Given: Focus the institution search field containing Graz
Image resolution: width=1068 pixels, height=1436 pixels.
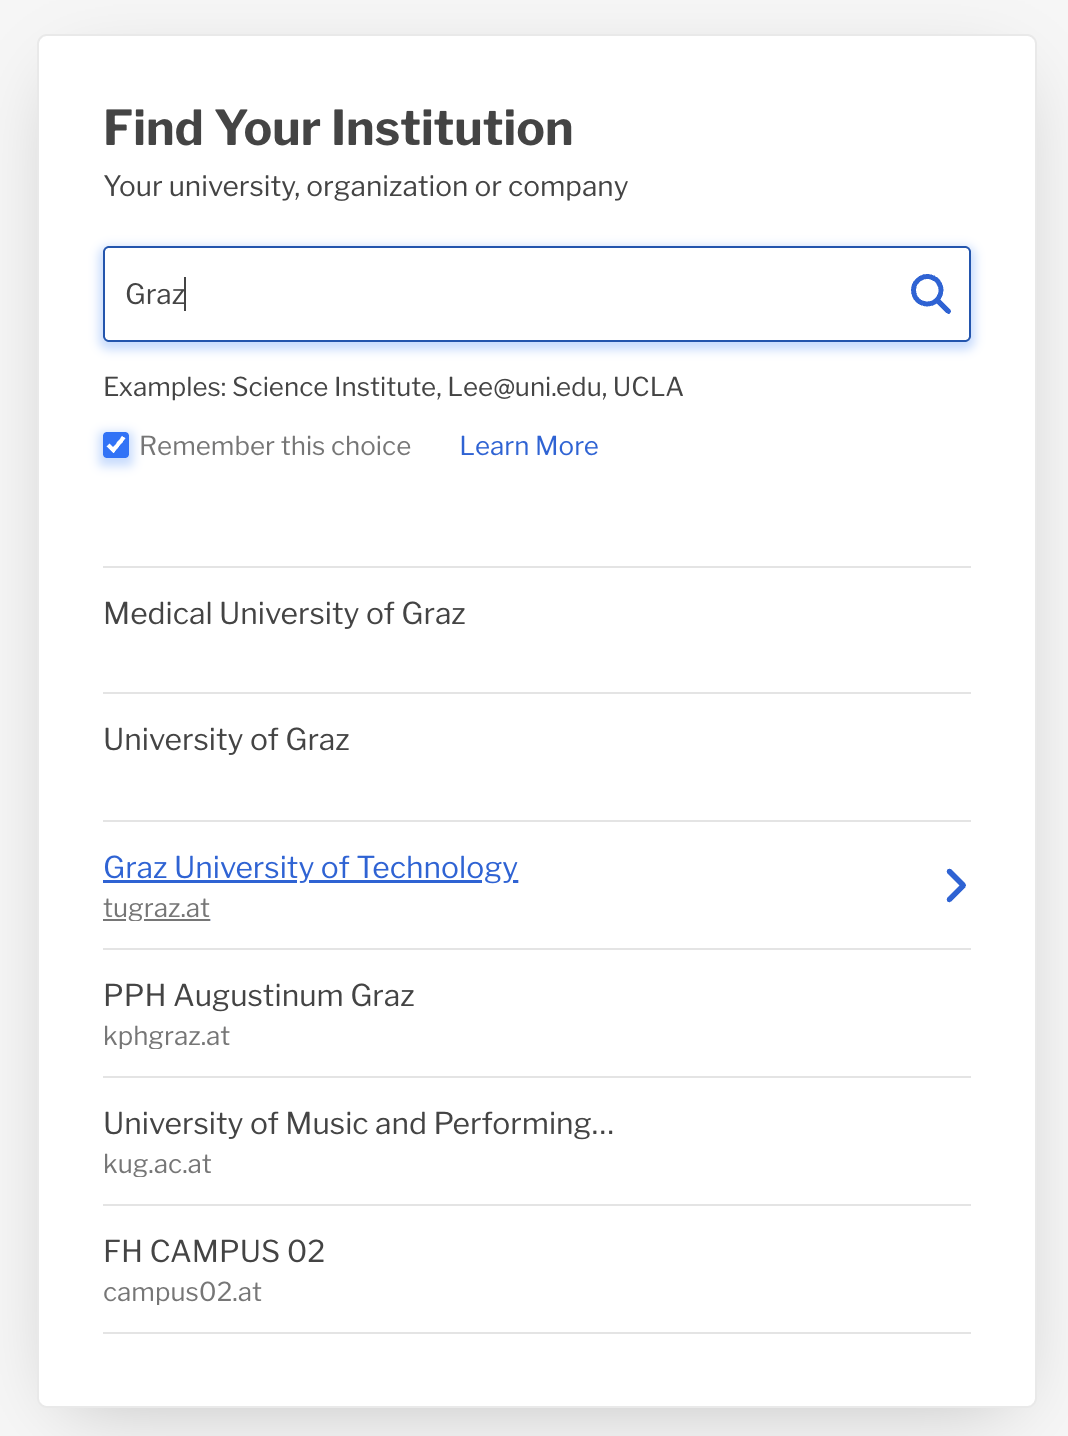Looking at the screenshot, I should click(x=537, y=294).
